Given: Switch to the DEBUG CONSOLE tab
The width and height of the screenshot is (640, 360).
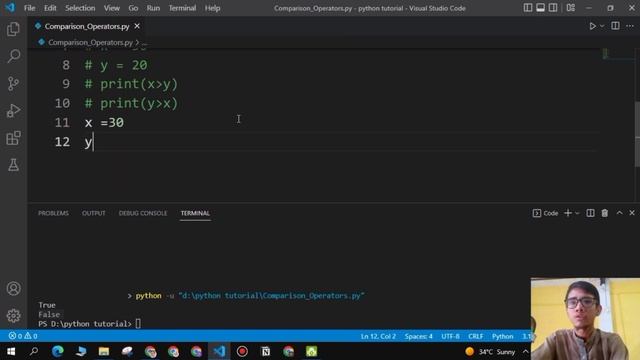Looking at the screenshot, I should point(143,213).
